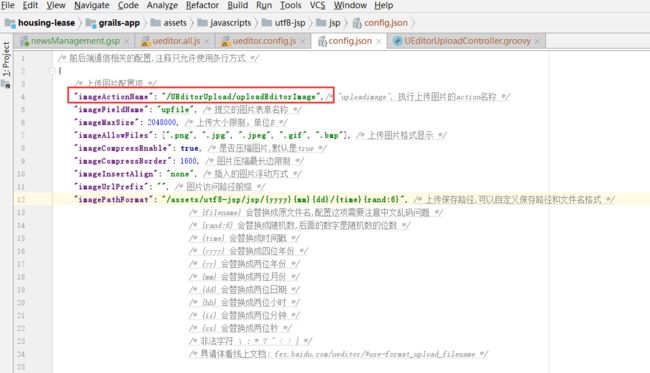This screenshot has width=650, height=373.
Task: Open the VCS menu
Action: pyautogui.click(x=318, y=5)
